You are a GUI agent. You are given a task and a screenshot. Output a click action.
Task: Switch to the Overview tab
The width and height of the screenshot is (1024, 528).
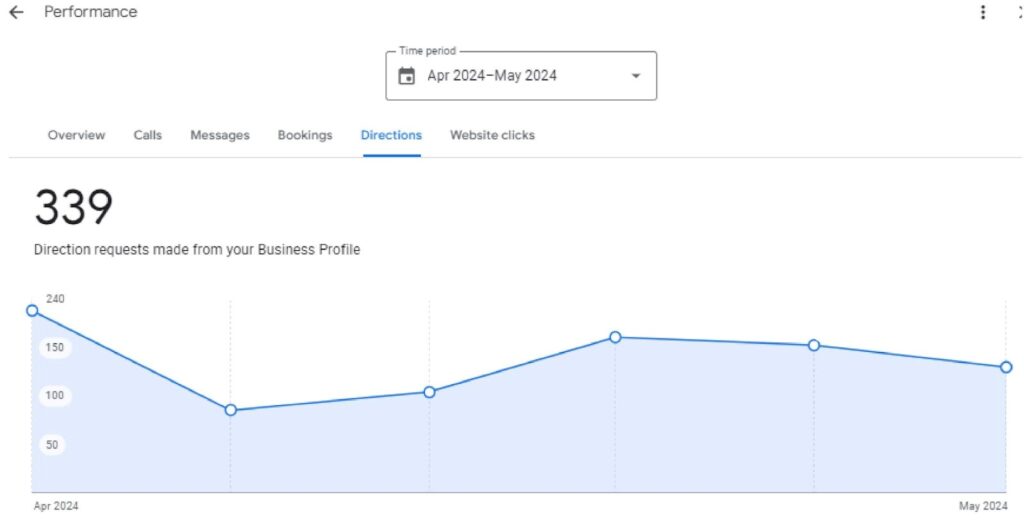[76, 135]
